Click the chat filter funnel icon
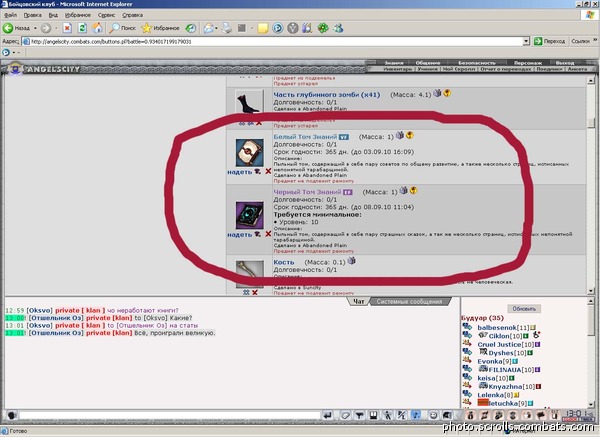 pyautogui.click(x=359, y=415)
